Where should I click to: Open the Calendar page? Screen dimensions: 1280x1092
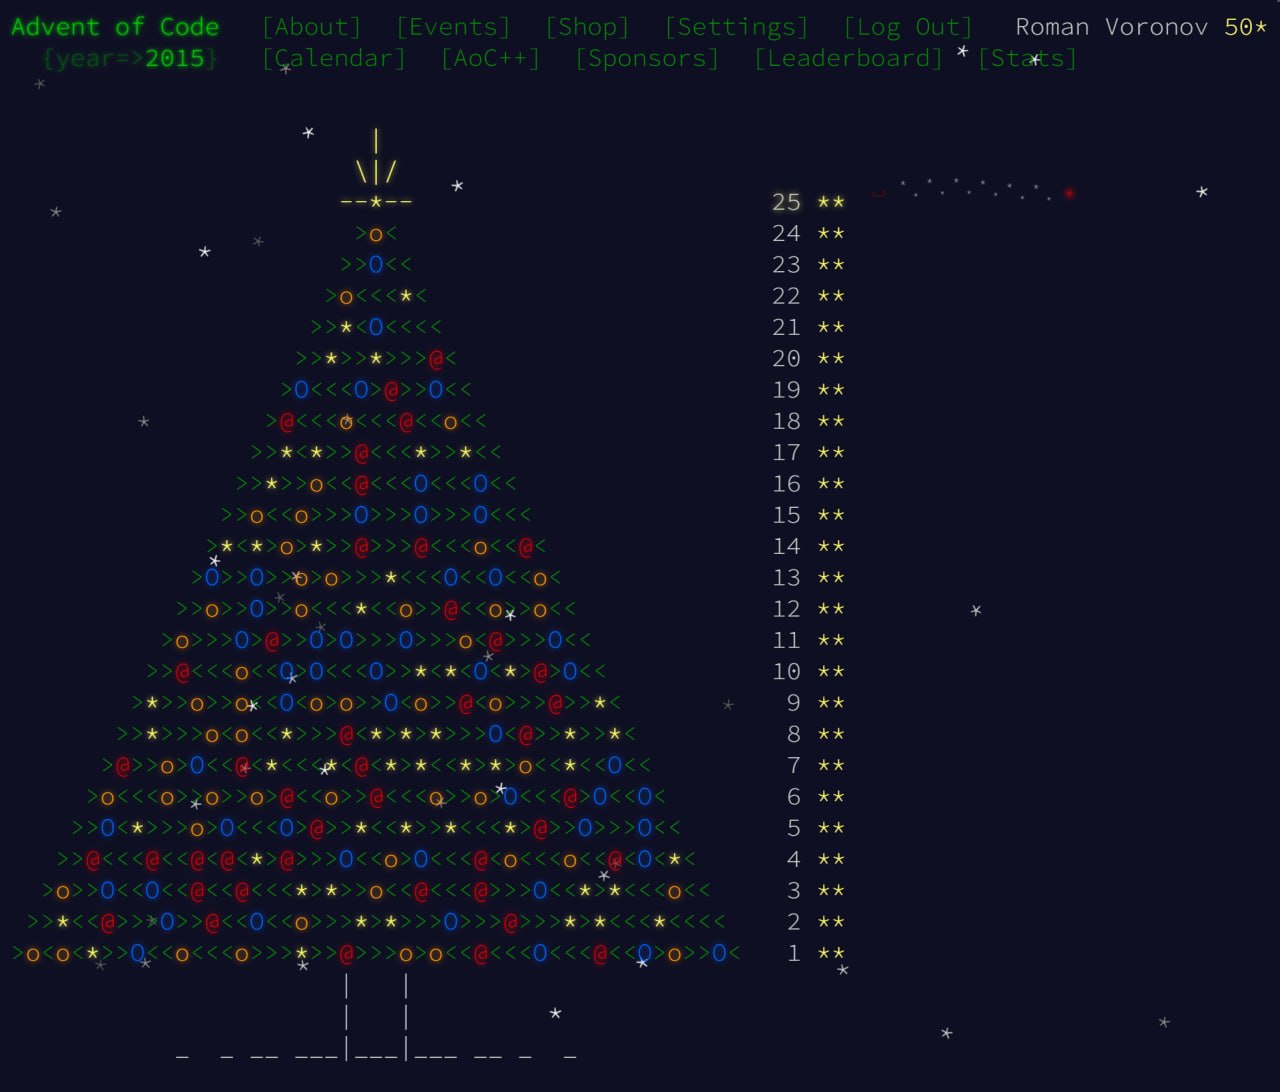coord(334,58)
